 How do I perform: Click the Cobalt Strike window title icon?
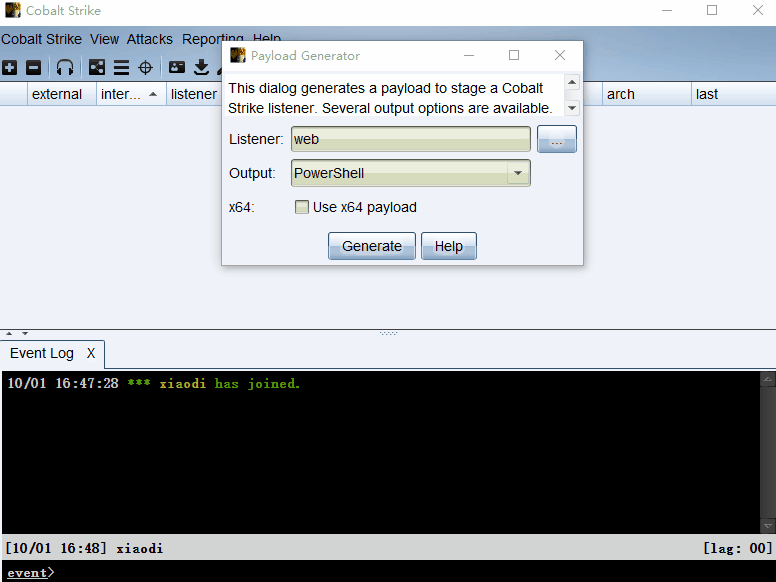point(13,10)
